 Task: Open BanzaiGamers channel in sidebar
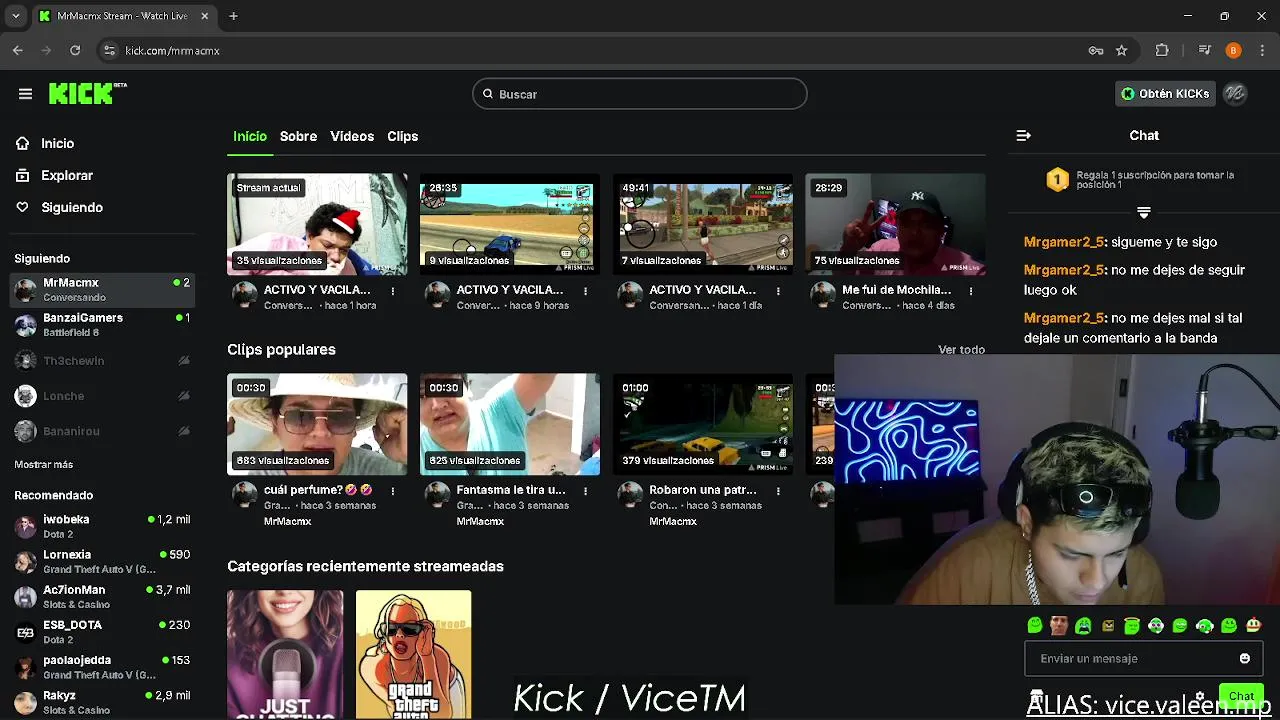(102, 324)
